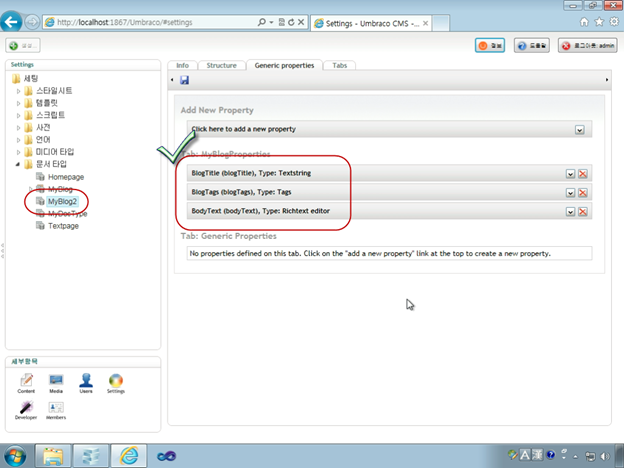
Task: Switch to the Structure tab
Action: (221, 65)
